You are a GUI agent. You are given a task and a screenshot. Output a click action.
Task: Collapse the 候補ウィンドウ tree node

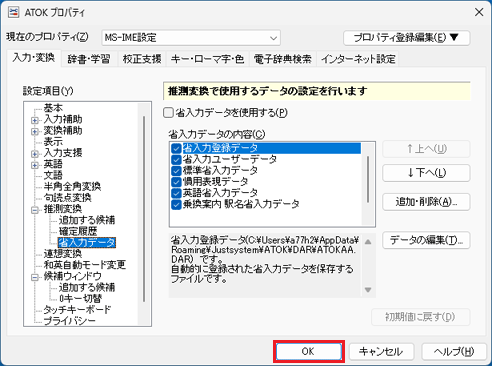(35, 277)
